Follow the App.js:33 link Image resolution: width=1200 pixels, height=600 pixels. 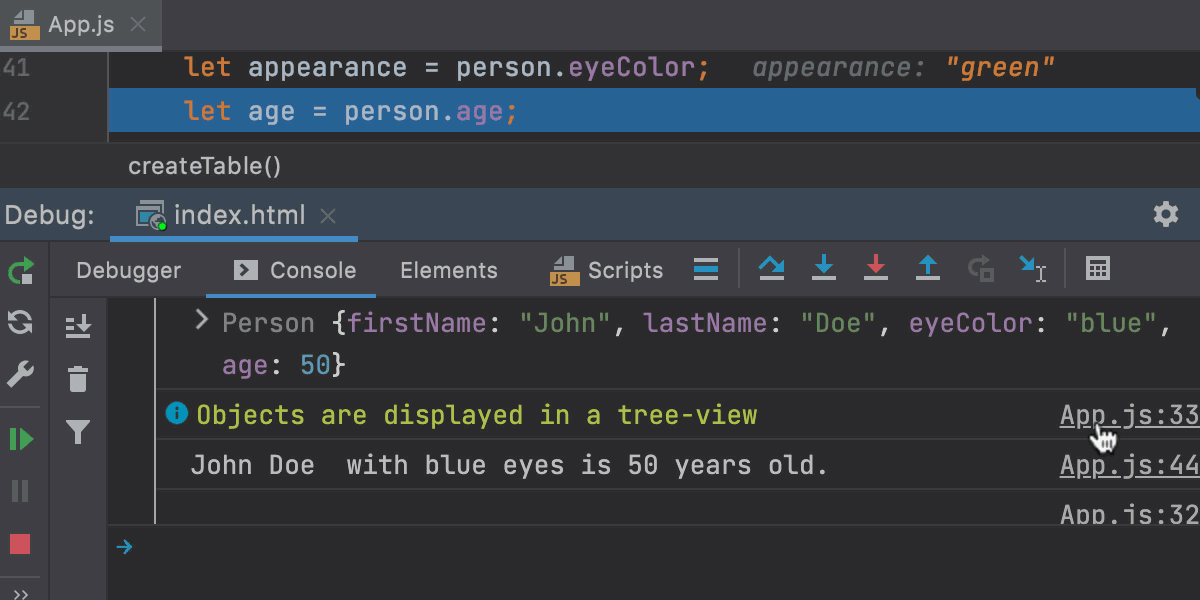1128,414
